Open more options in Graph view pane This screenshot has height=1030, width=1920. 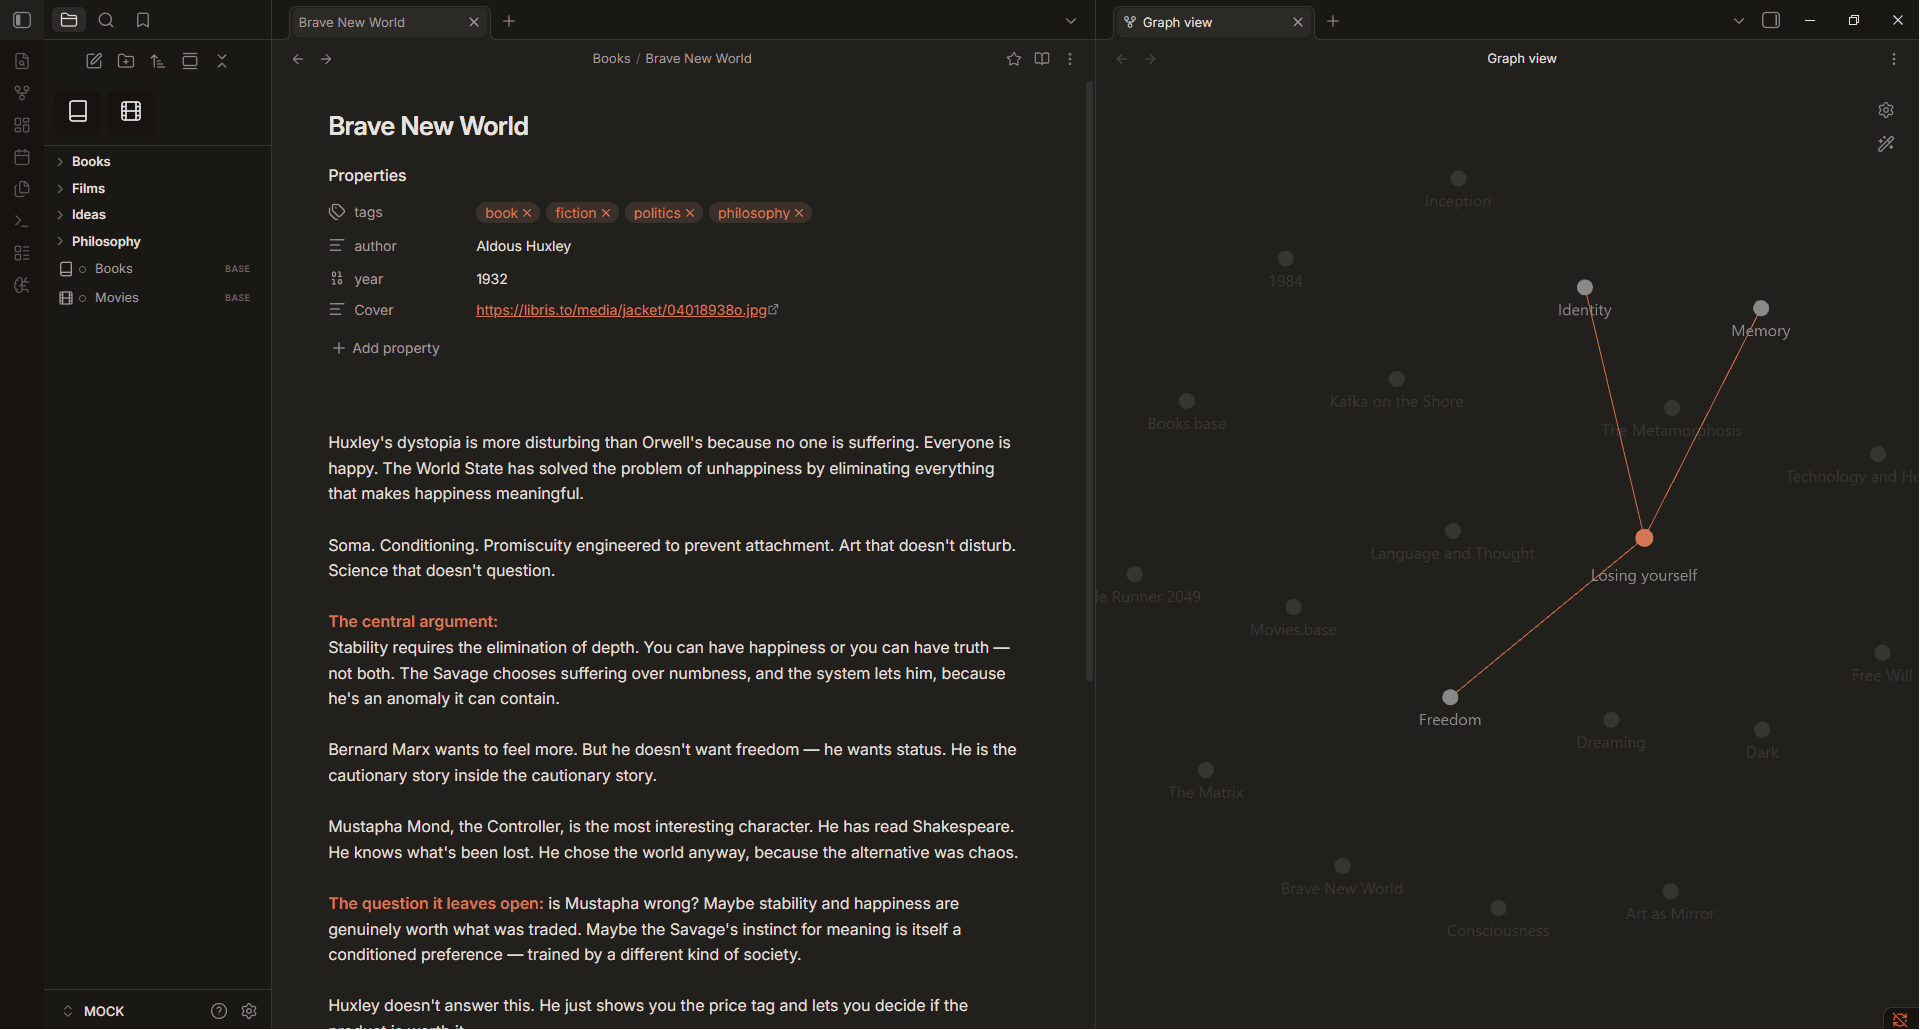(x=1894, y=59)
